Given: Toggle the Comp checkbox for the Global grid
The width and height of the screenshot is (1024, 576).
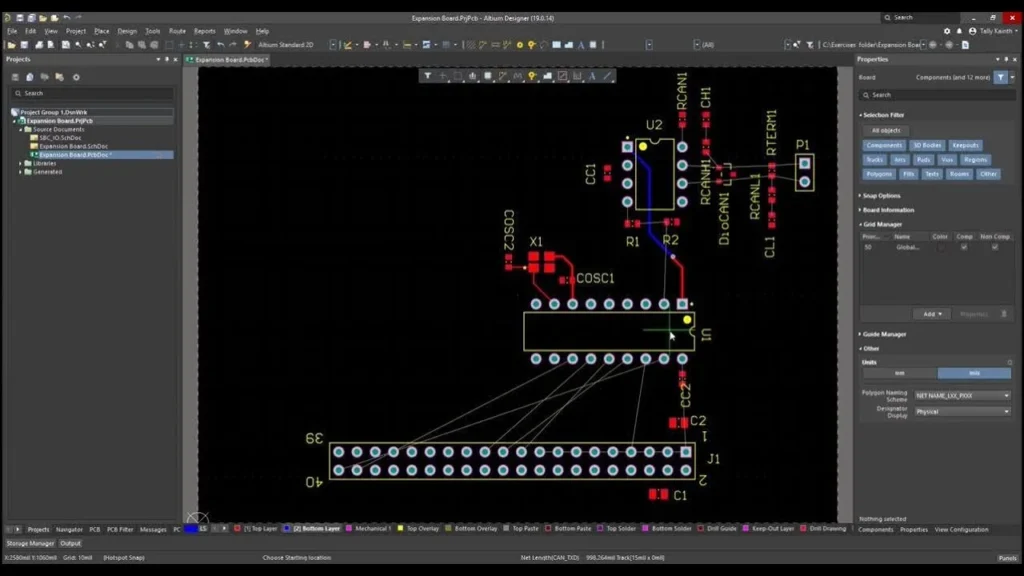Looking at the screenshot, I should coord(964,247).
